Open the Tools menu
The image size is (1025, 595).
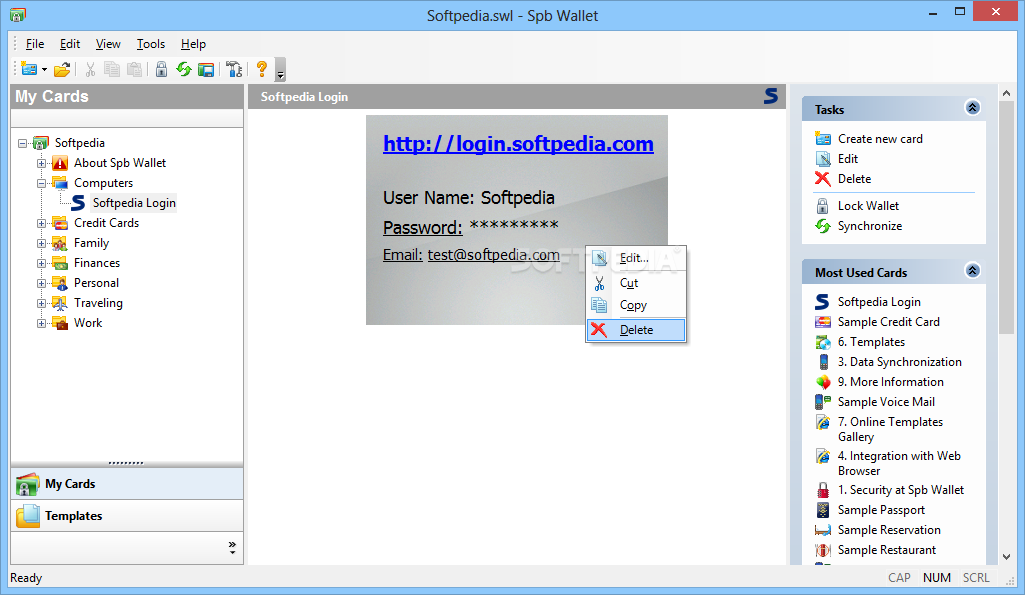[150, 44]
